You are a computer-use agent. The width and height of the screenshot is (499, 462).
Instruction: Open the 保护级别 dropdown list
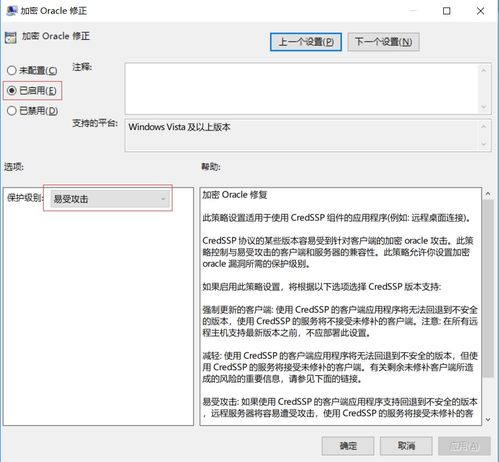pos(110,199)
